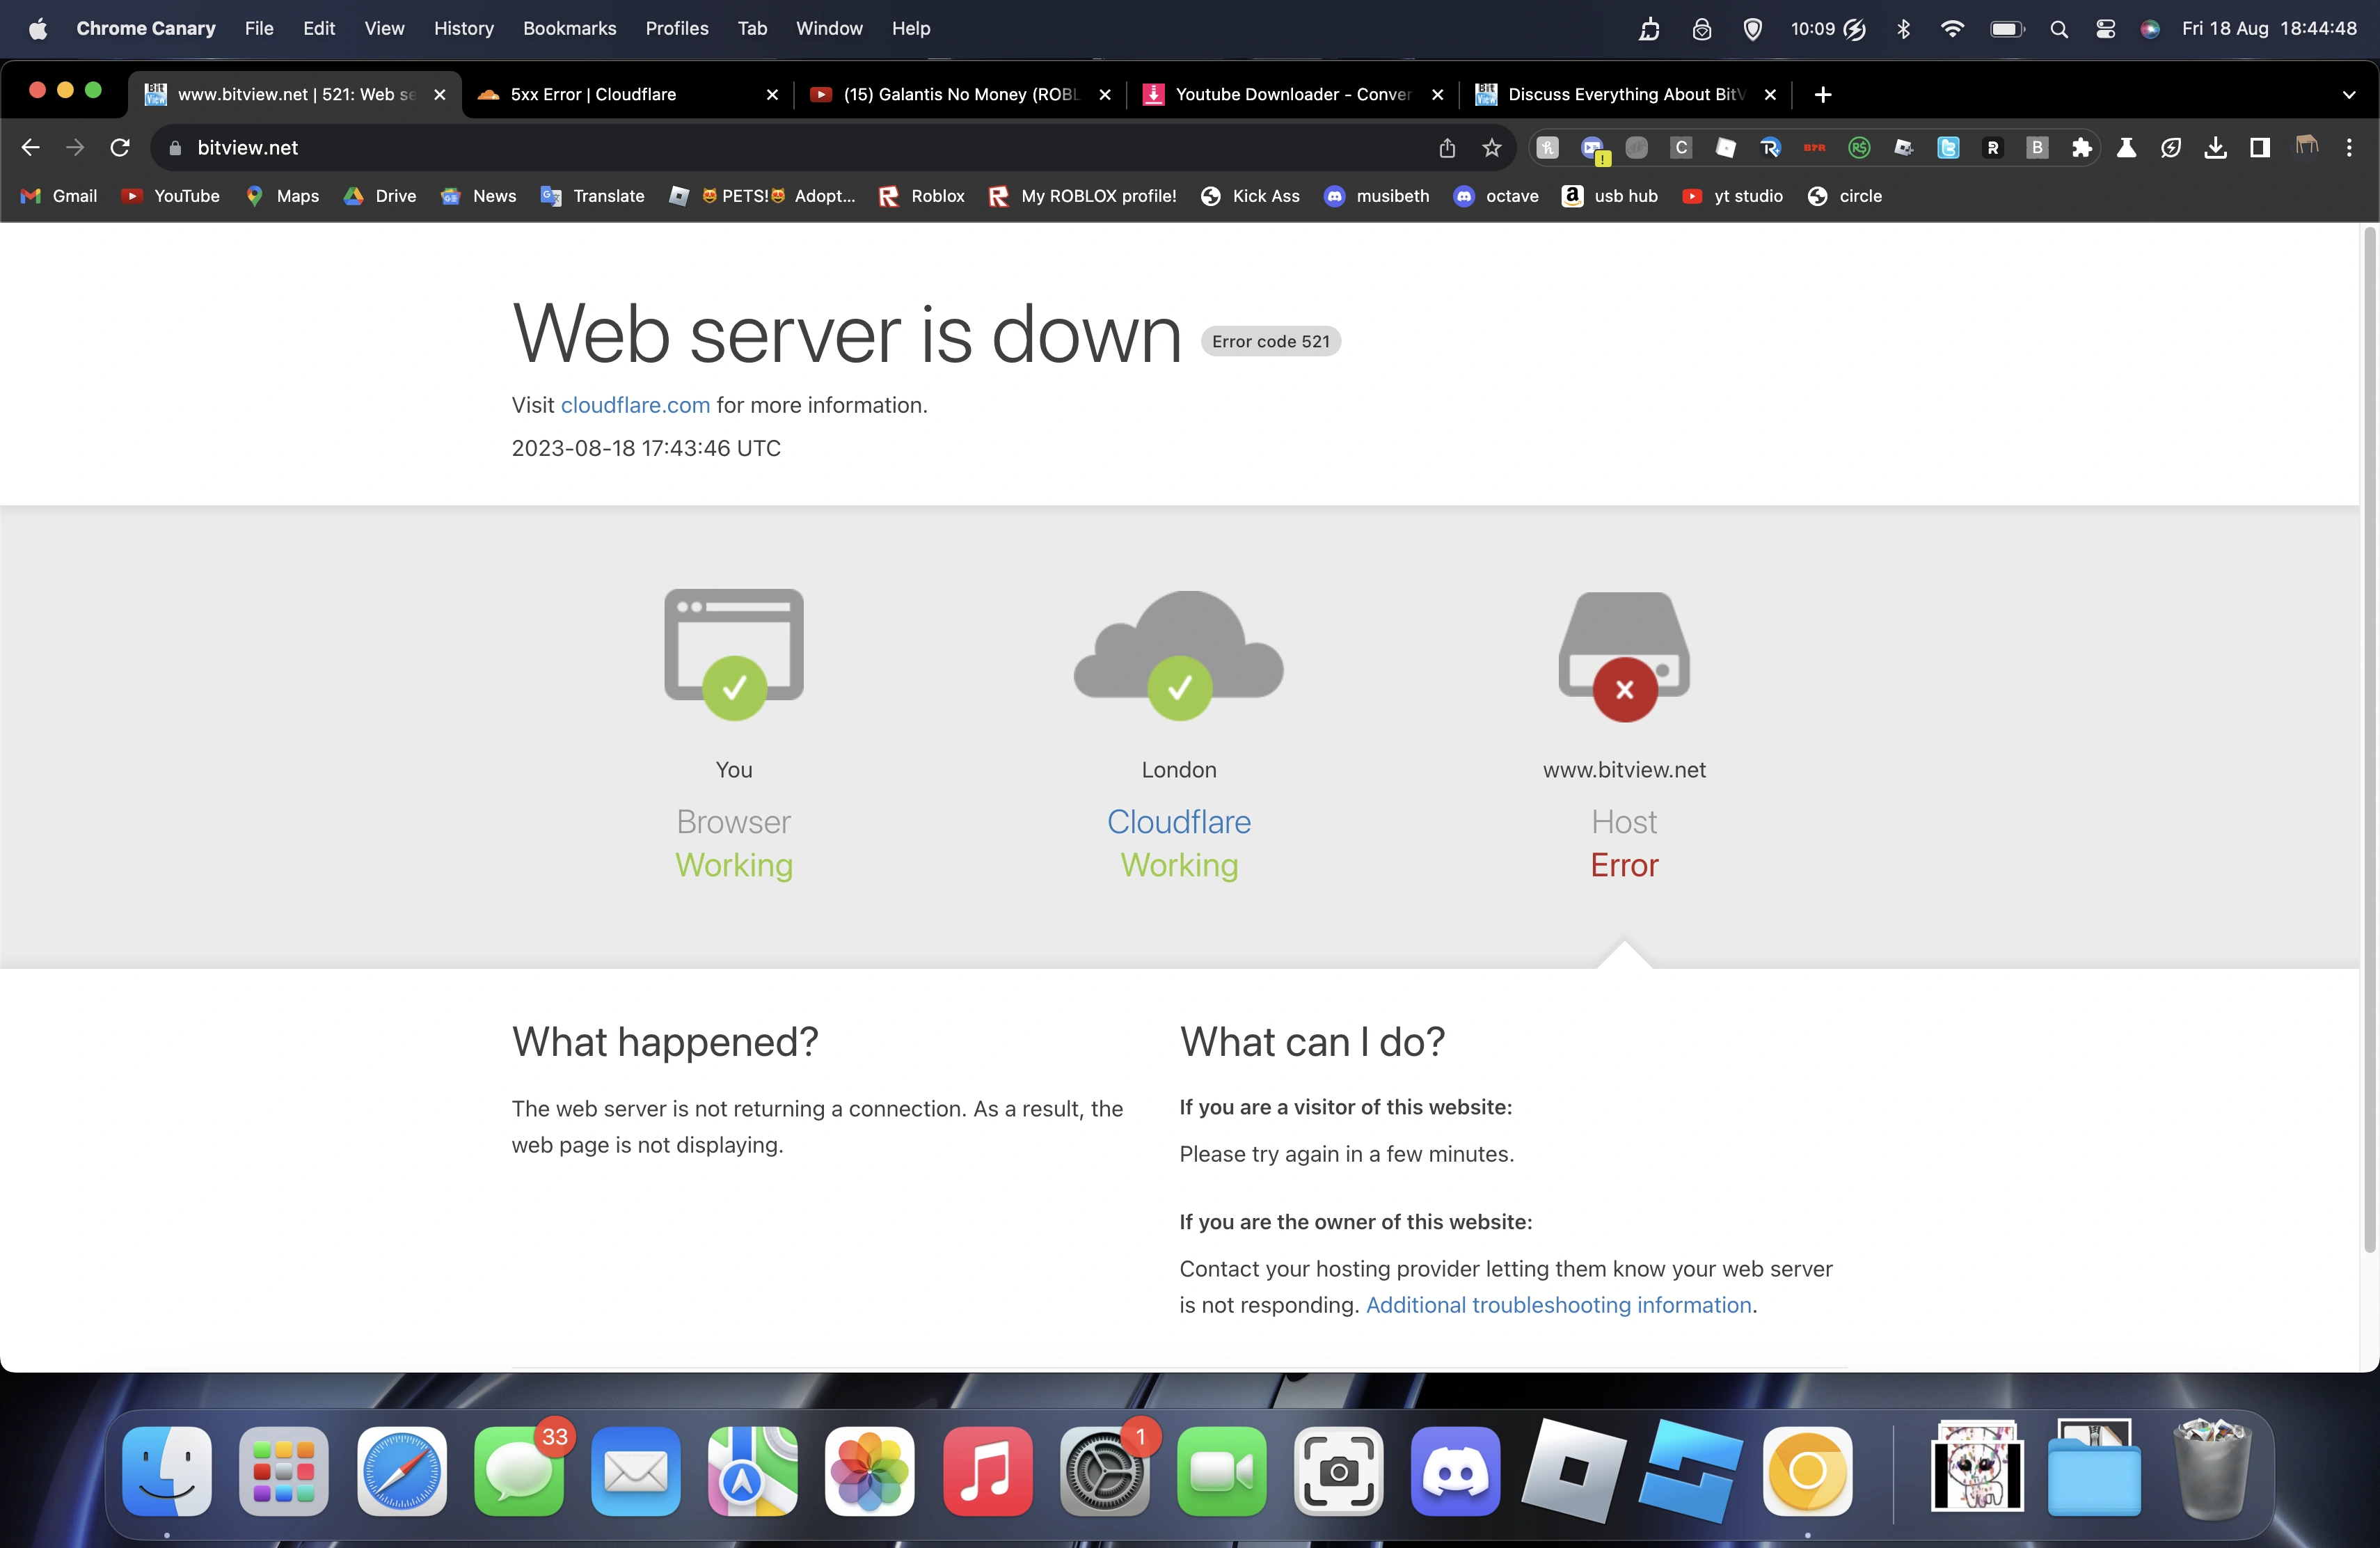The height and width of the screenshot is (1548, 2380).
Task: Open the side panel icon
Action: [2261, 147]
